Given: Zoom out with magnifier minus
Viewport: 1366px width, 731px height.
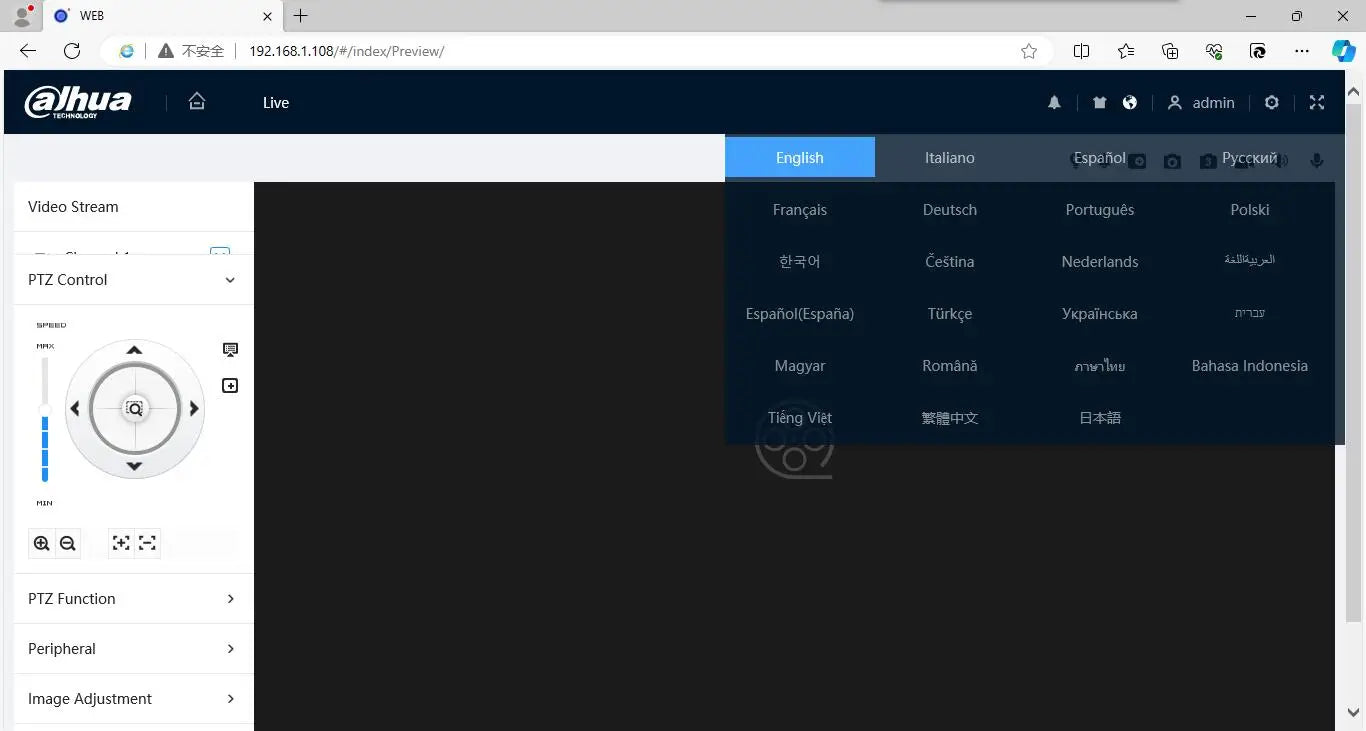Looking at the screenshot, I should 68,543.
